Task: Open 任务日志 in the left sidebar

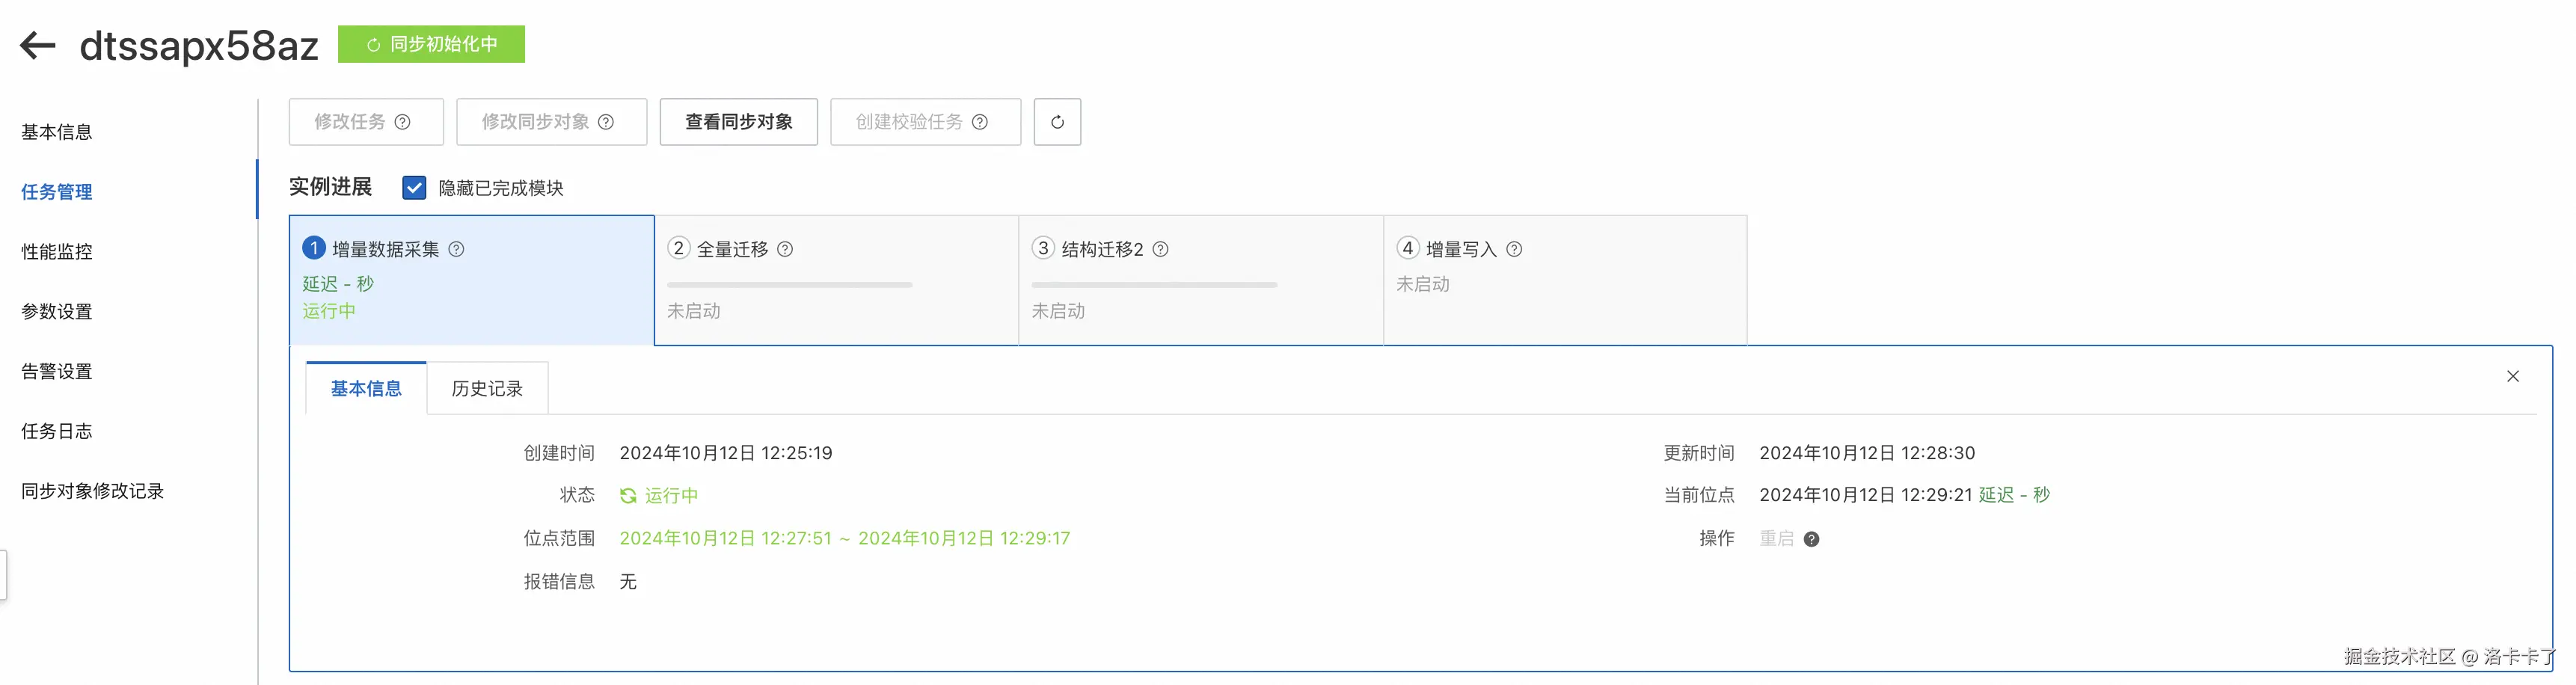Action: click(57, 431)
